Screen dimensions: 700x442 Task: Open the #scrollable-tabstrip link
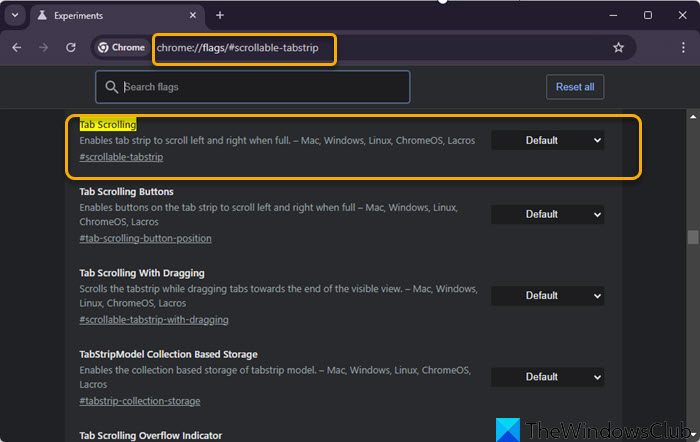tap(121, 157)
